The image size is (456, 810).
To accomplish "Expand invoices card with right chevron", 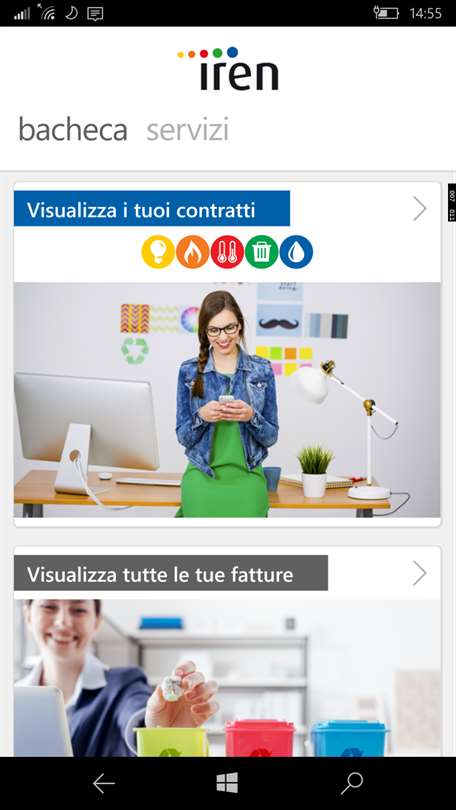I will 420,573.
